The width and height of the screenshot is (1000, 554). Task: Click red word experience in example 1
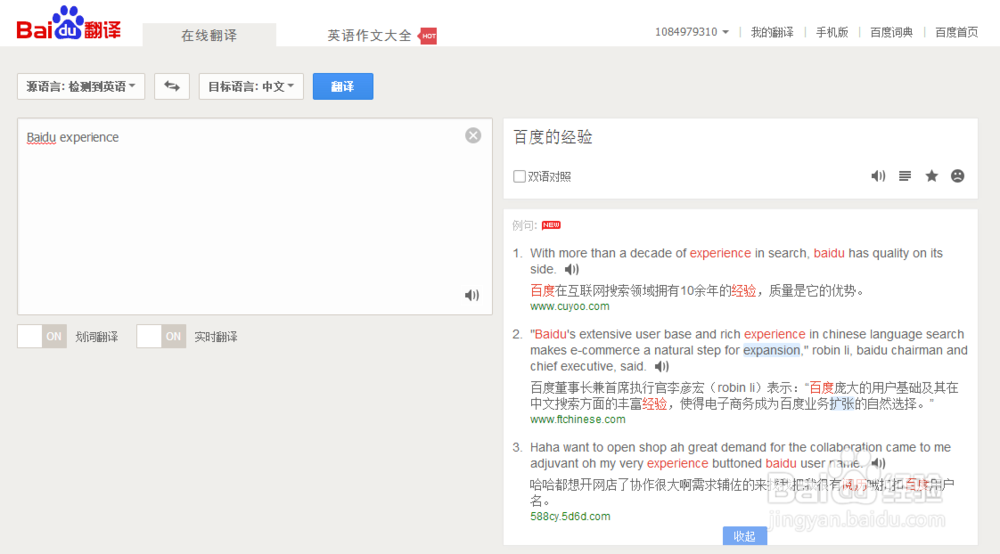coord(720,253)
